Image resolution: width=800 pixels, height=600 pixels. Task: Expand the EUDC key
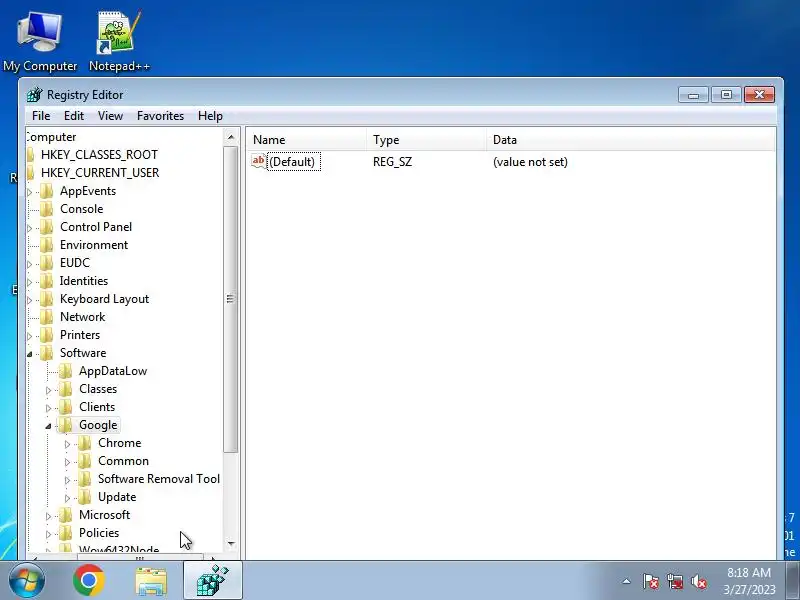[30, 264]
